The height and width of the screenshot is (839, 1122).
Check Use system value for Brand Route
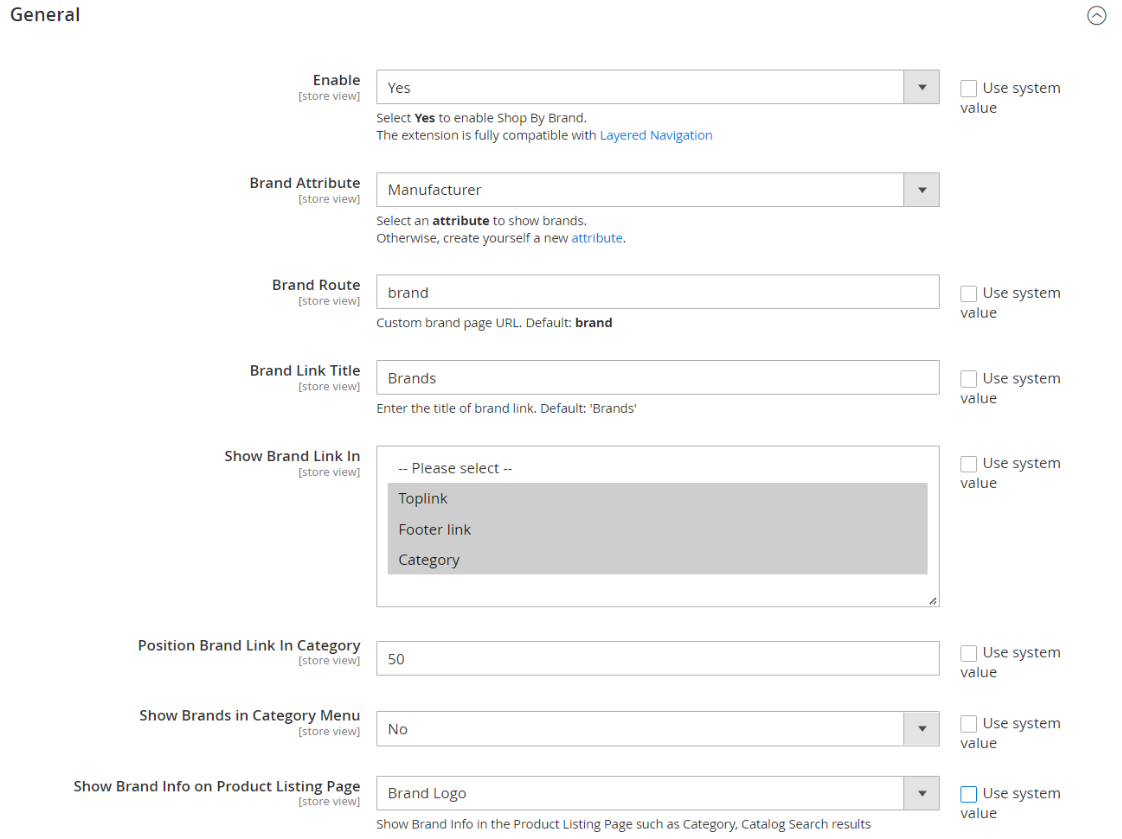tap(968, 294)
